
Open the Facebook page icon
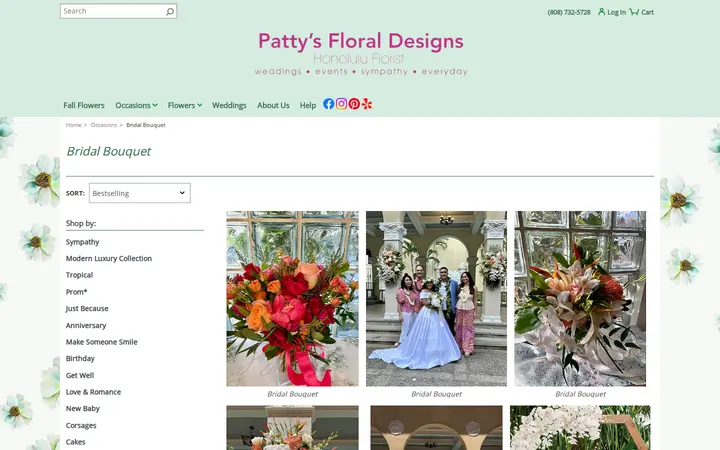328,104
